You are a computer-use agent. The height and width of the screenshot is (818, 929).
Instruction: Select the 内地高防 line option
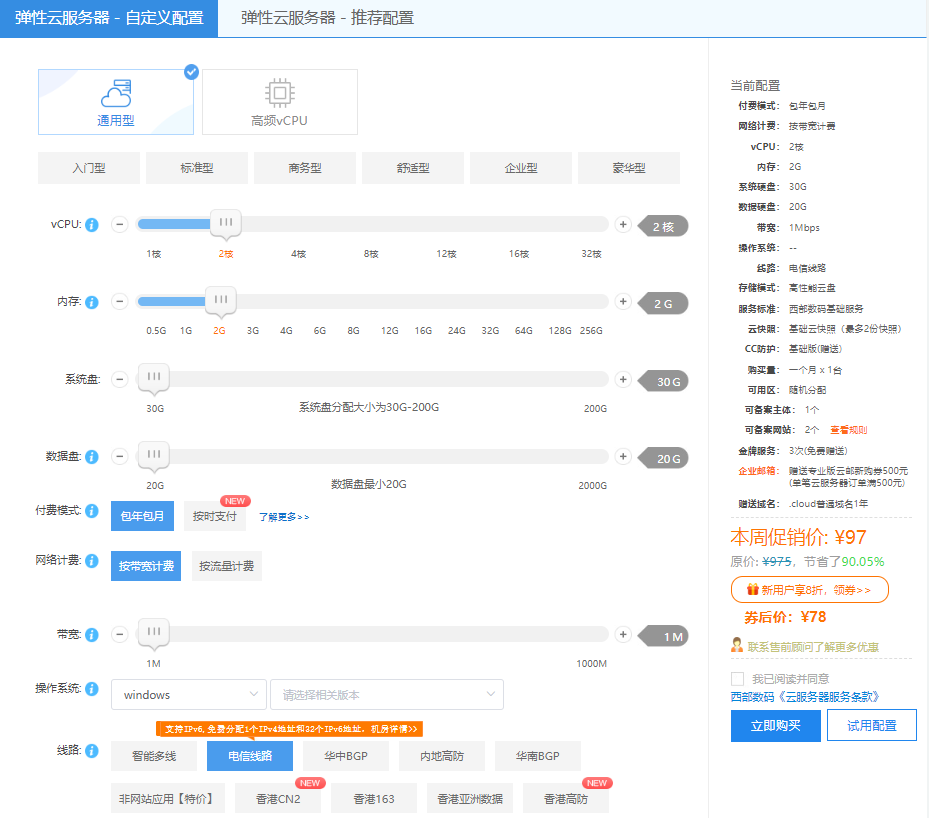click(442, 756)
